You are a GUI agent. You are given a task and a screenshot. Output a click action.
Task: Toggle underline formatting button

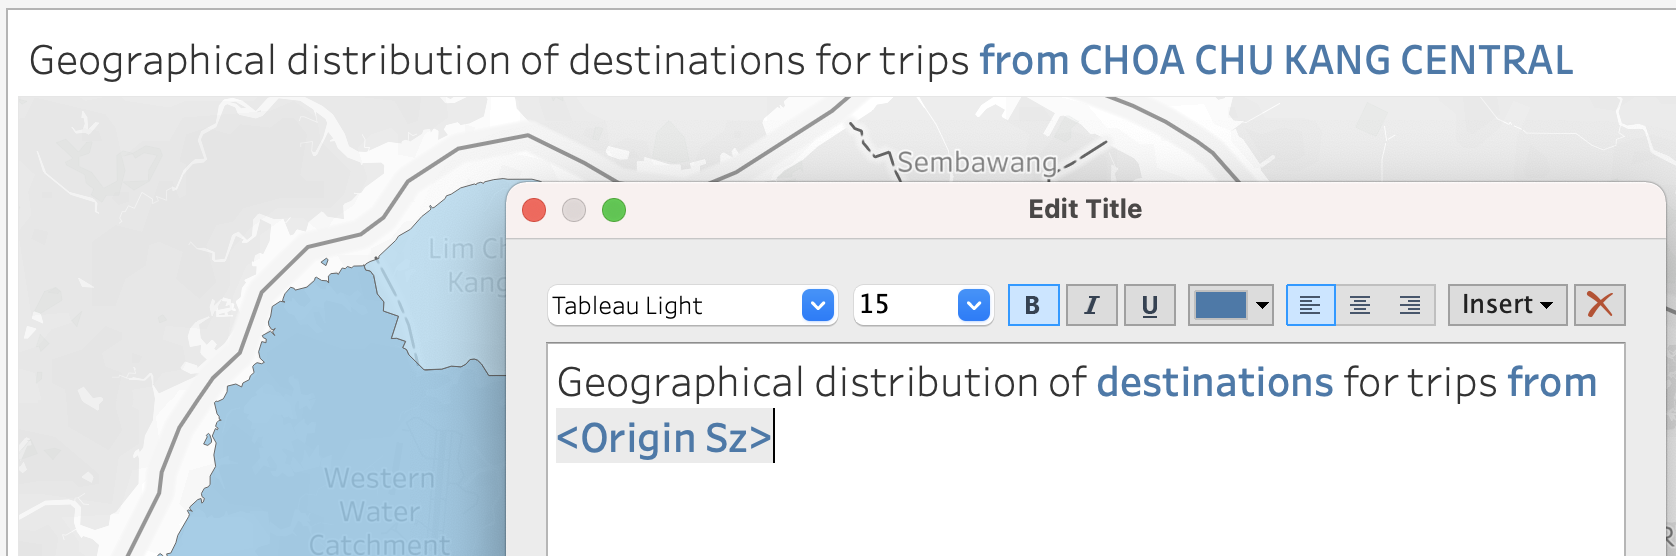[1149, 305]
